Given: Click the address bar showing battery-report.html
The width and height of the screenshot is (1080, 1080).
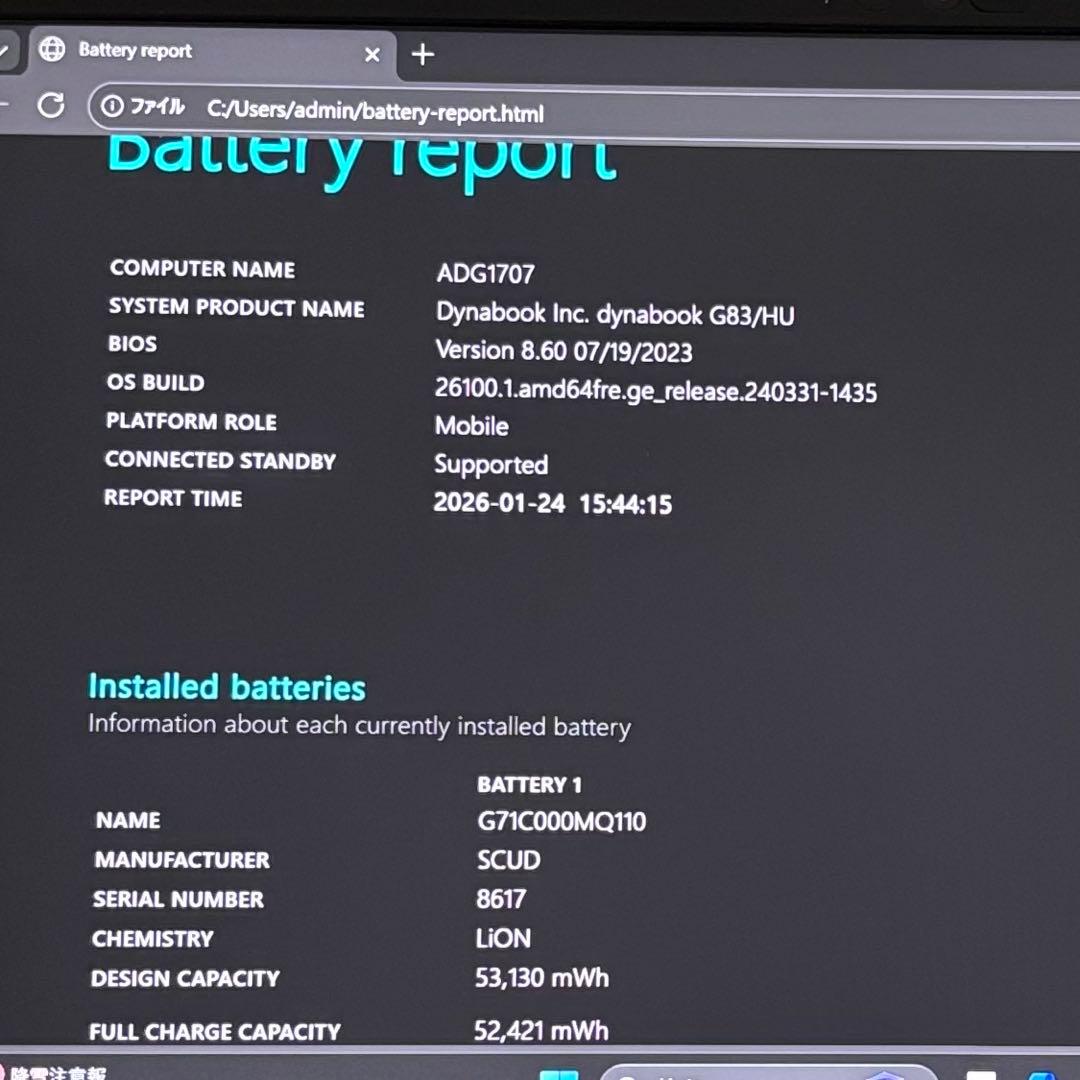Looking at the screenshot, I should pos(375,112).
